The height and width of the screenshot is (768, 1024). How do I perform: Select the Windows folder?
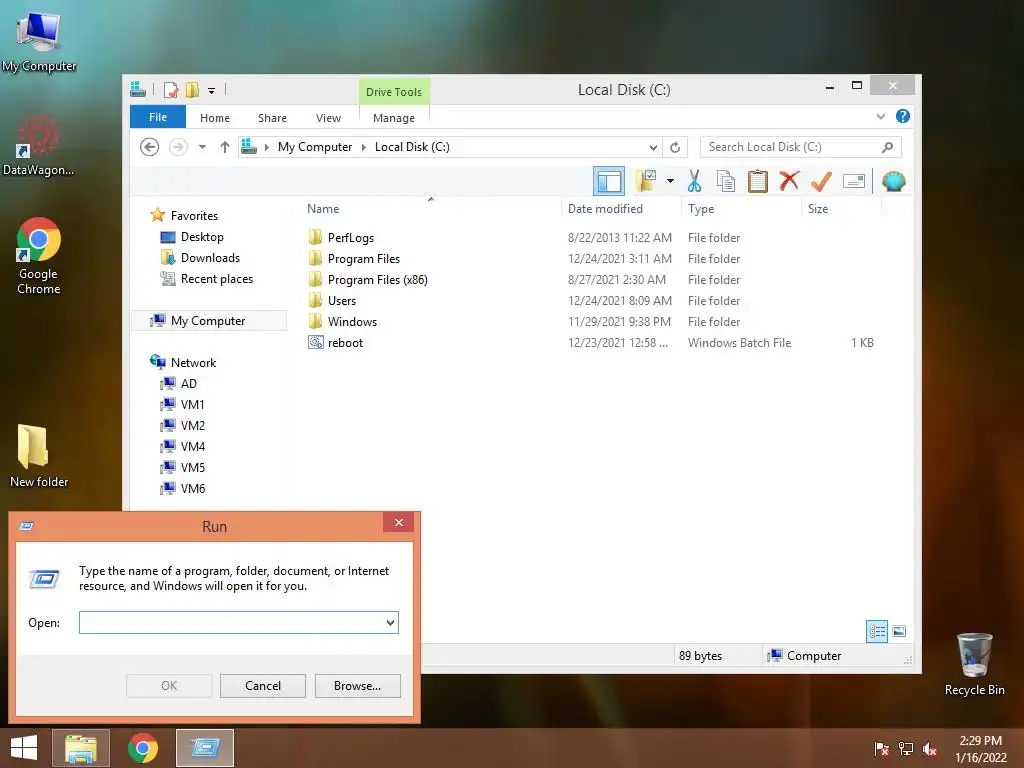[352, 321]
